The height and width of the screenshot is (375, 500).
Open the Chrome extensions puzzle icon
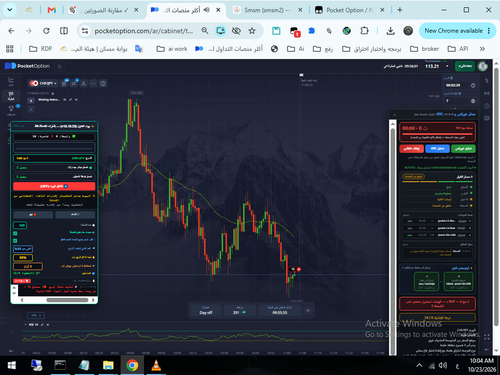click(x=364, y=31)
